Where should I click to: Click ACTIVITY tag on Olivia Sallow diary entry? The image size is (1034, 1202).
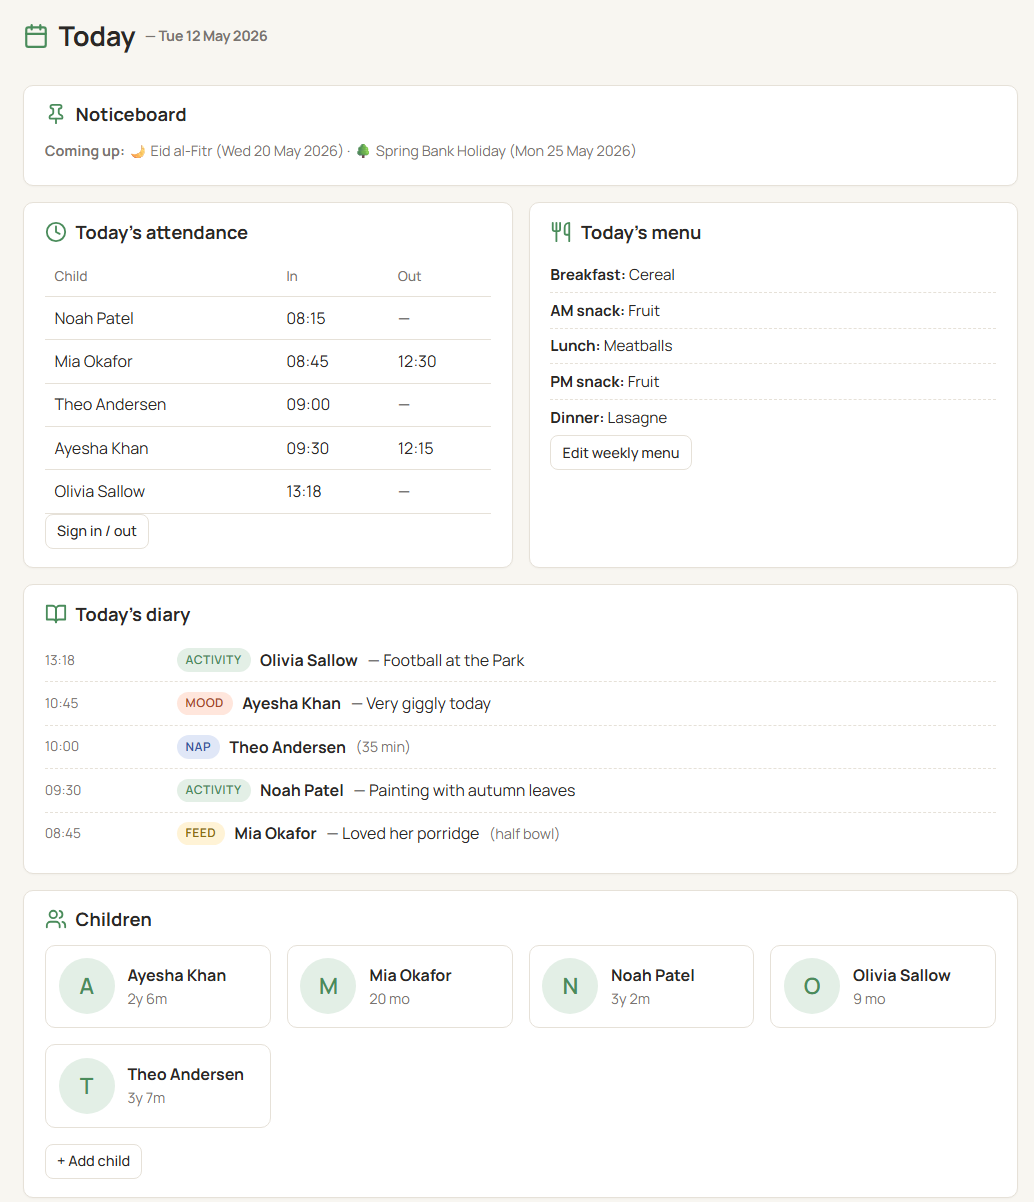click(x=214, y=660)
